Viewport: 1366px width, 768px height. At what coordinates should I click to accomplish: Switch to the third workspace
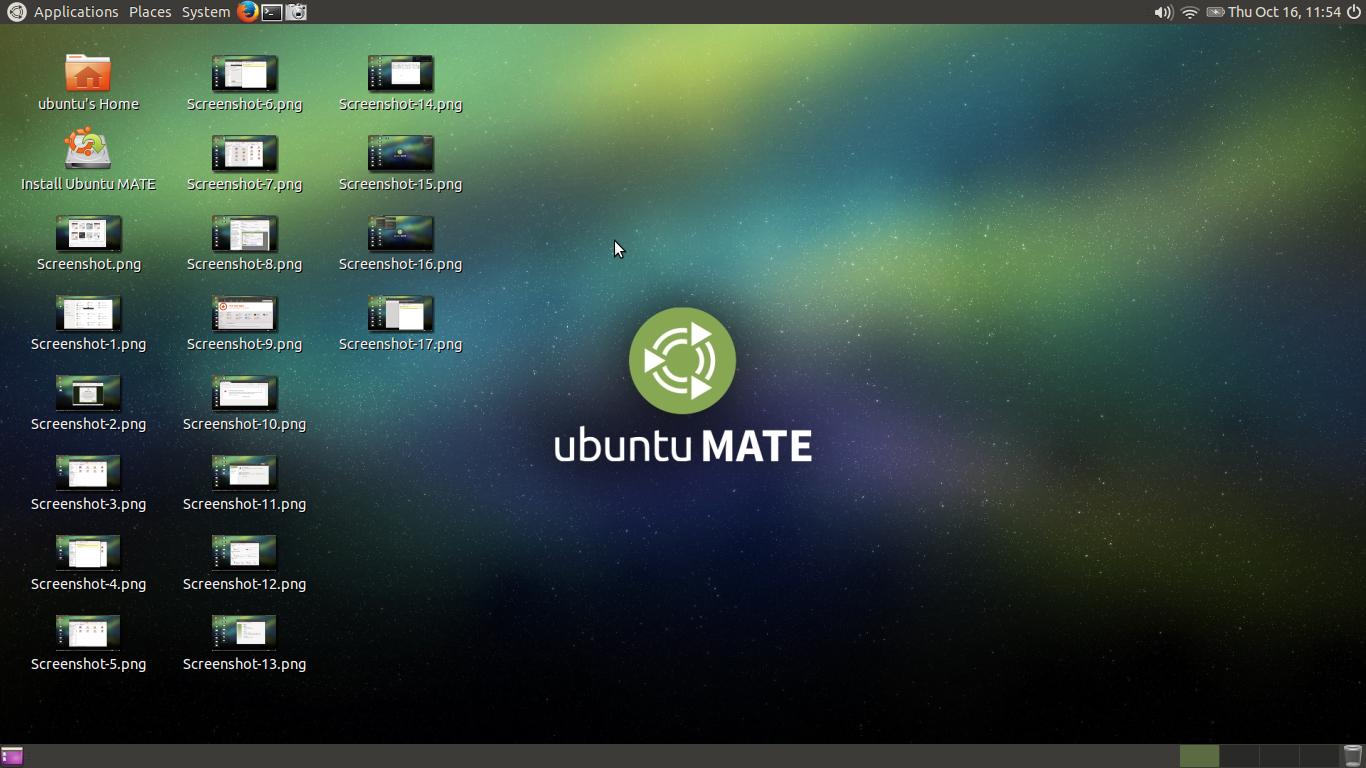pyautogui.click(x=1279, y=756)
